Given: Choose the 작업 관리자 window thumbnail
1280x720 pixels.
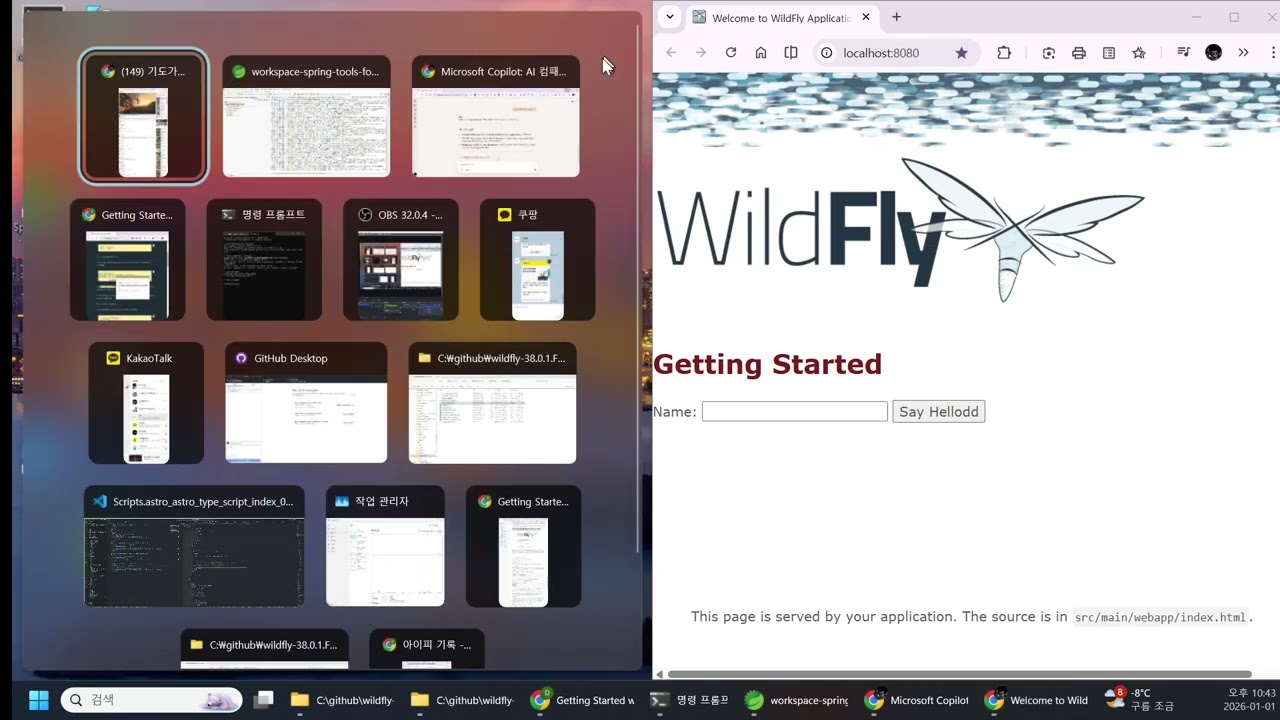Looking at the screenshot, I should (x=385, y=546).
